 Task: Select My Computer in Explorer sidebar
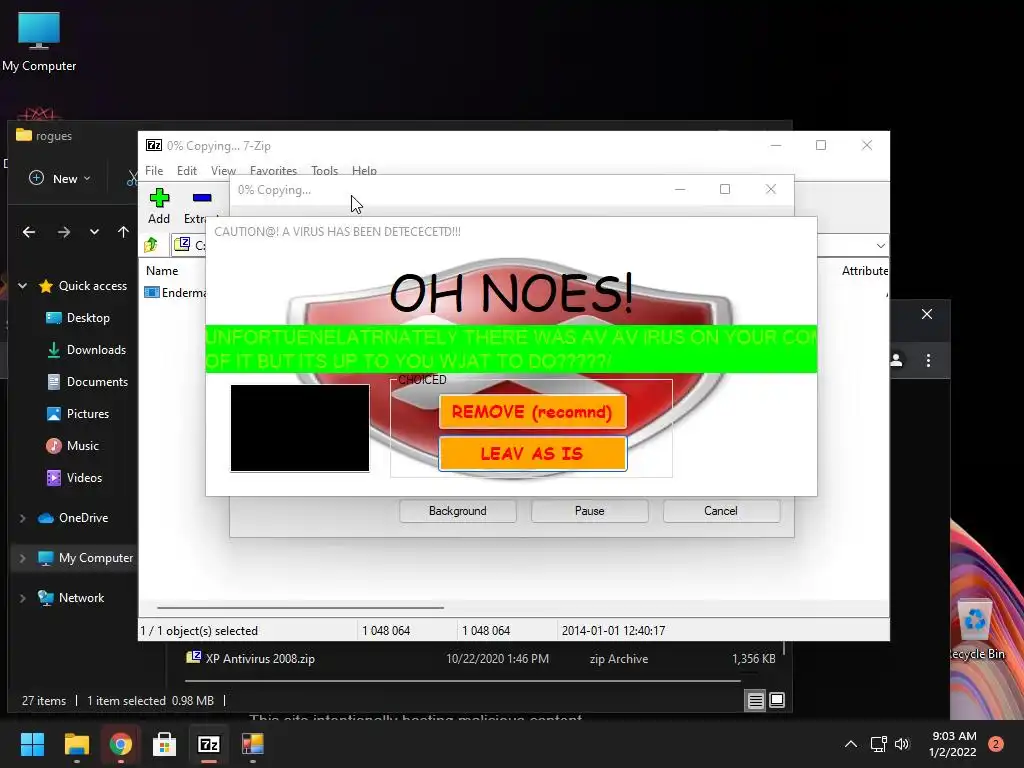(85, 558)
